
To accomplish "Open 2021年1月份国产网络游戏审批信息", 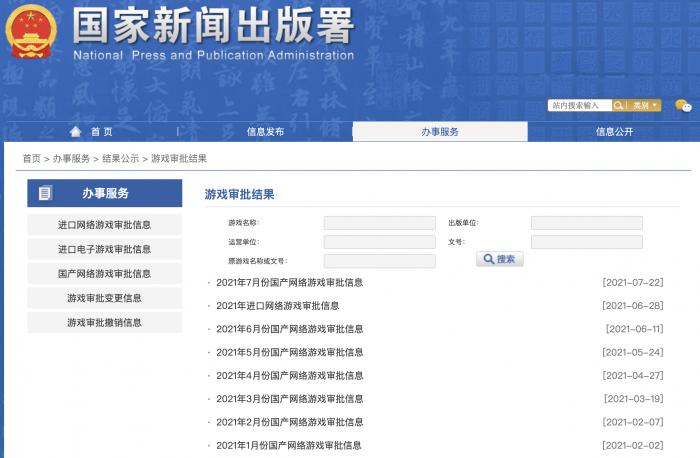I will pos(288,445).
